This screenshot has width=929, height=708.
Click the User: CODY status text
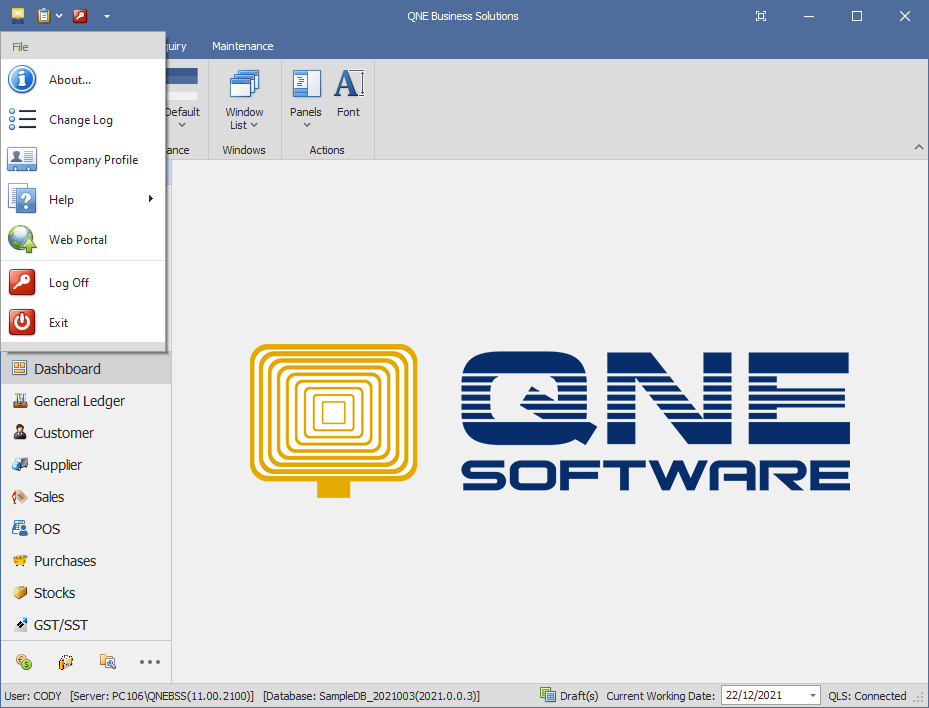33,696
